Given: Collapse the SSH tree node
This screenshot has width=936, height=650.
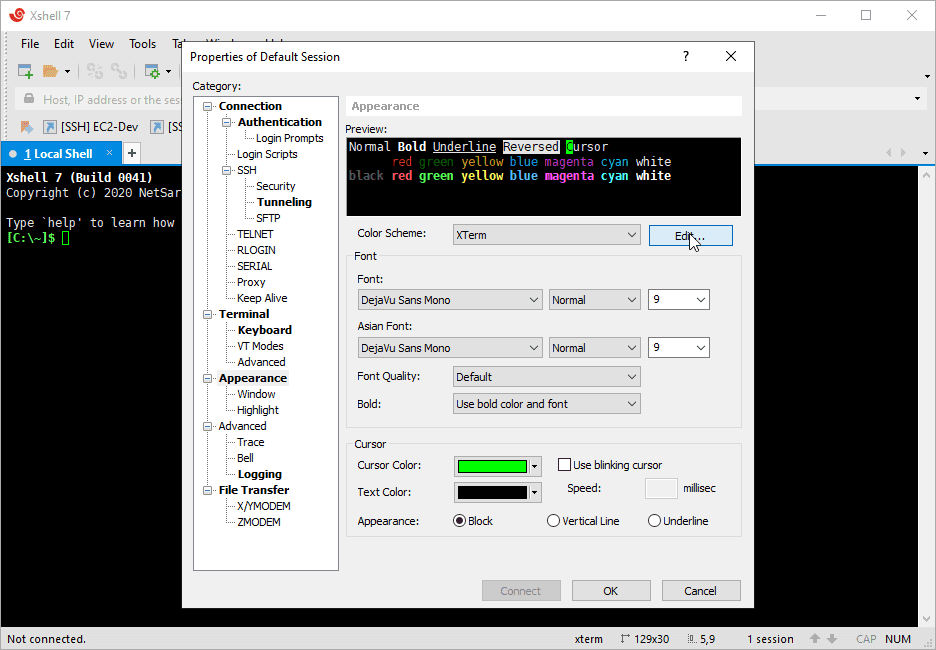Looking at the screenshot, I should click(226, 170).
